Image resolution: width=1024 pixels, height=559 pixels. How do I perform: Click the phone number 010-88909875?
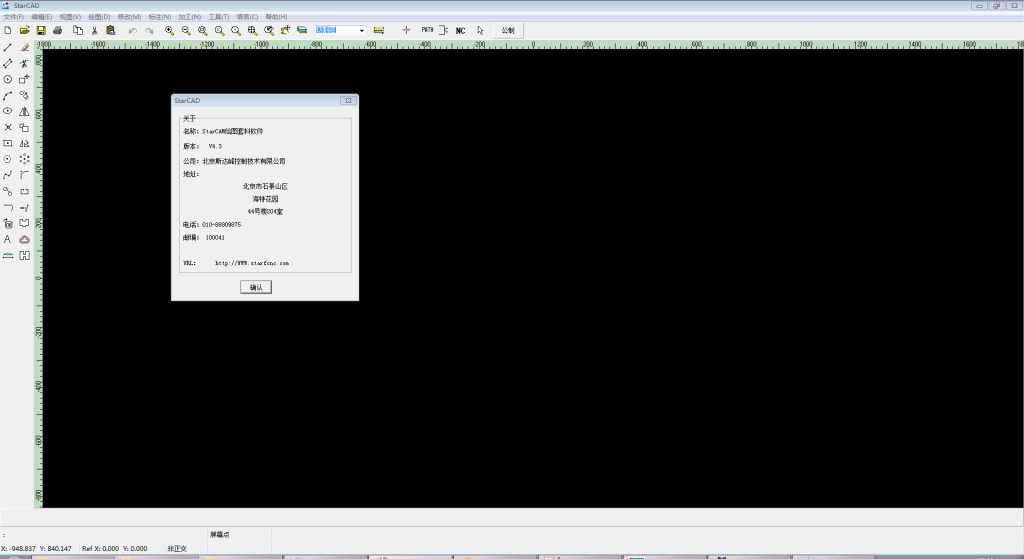(x=221, y=225)
